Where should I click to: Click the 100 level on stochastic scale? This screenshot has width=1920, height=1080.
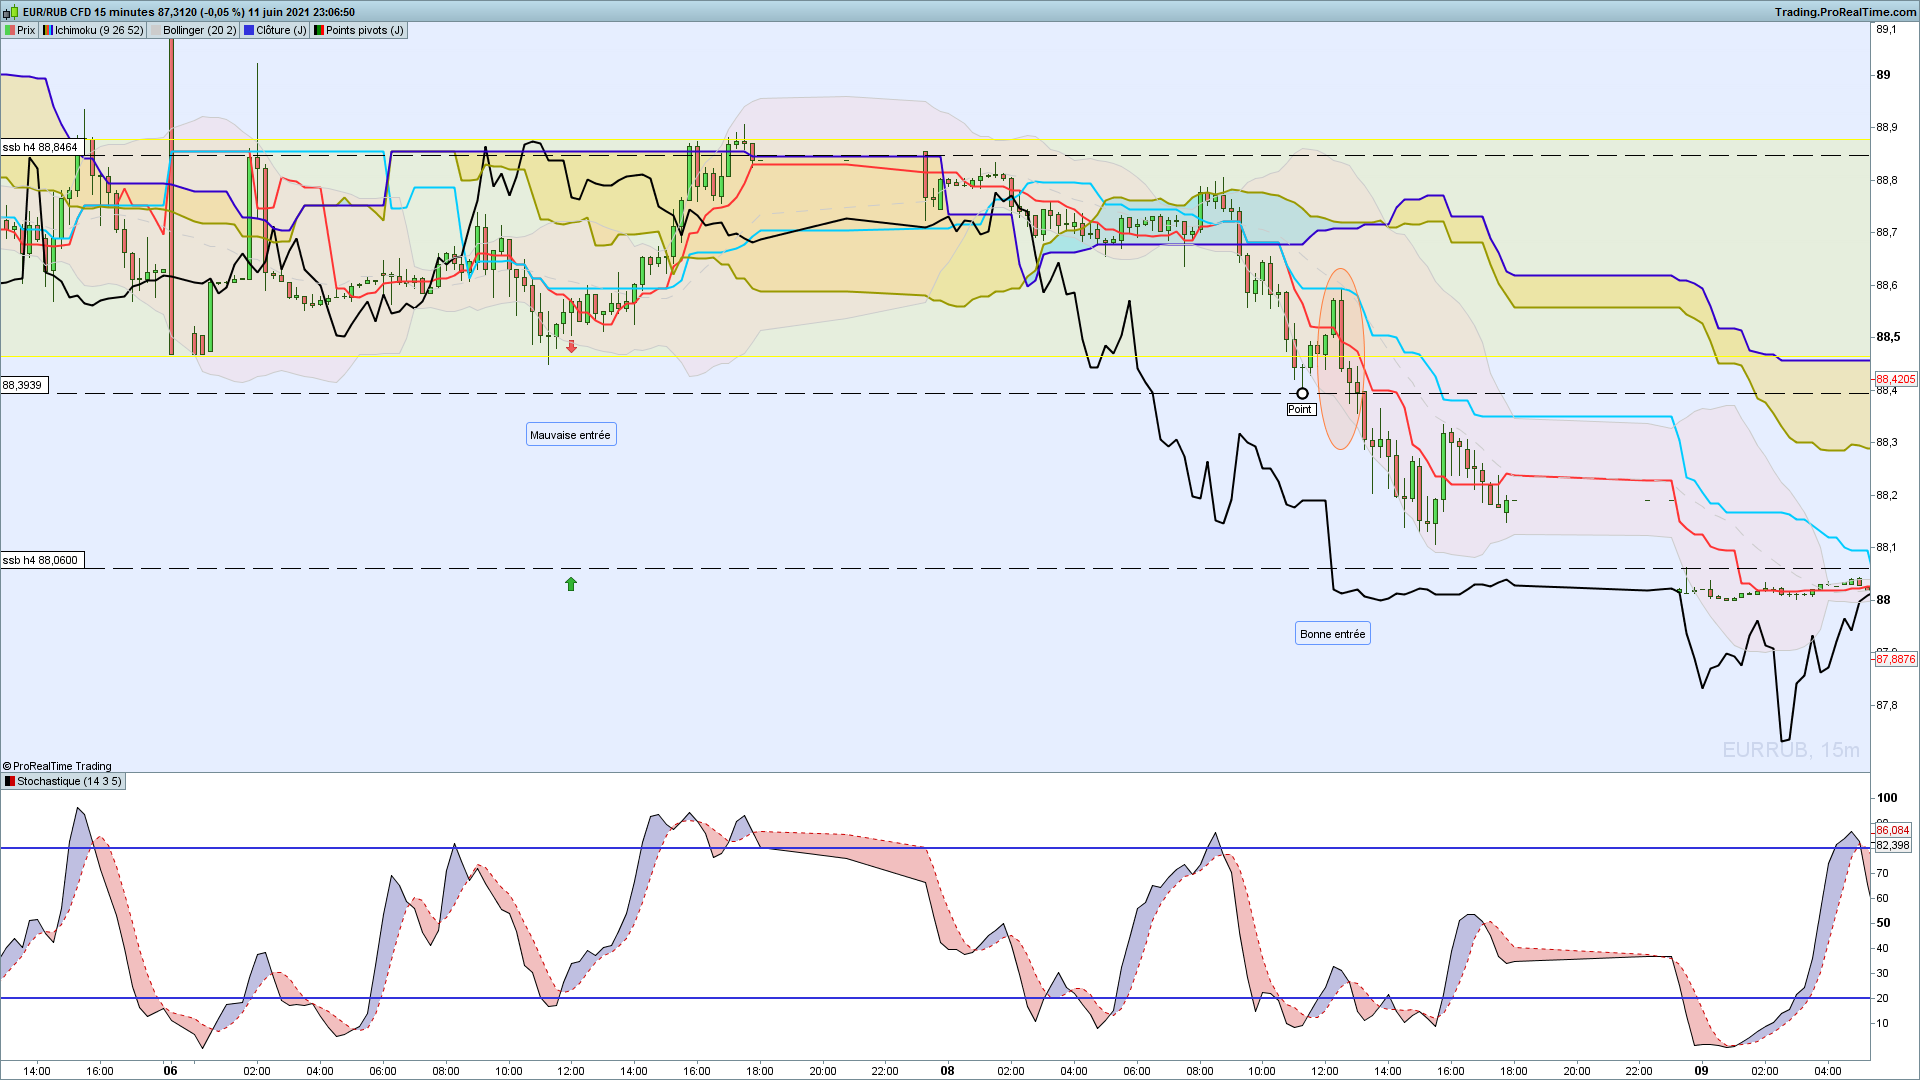click(x=1887, y=798)
